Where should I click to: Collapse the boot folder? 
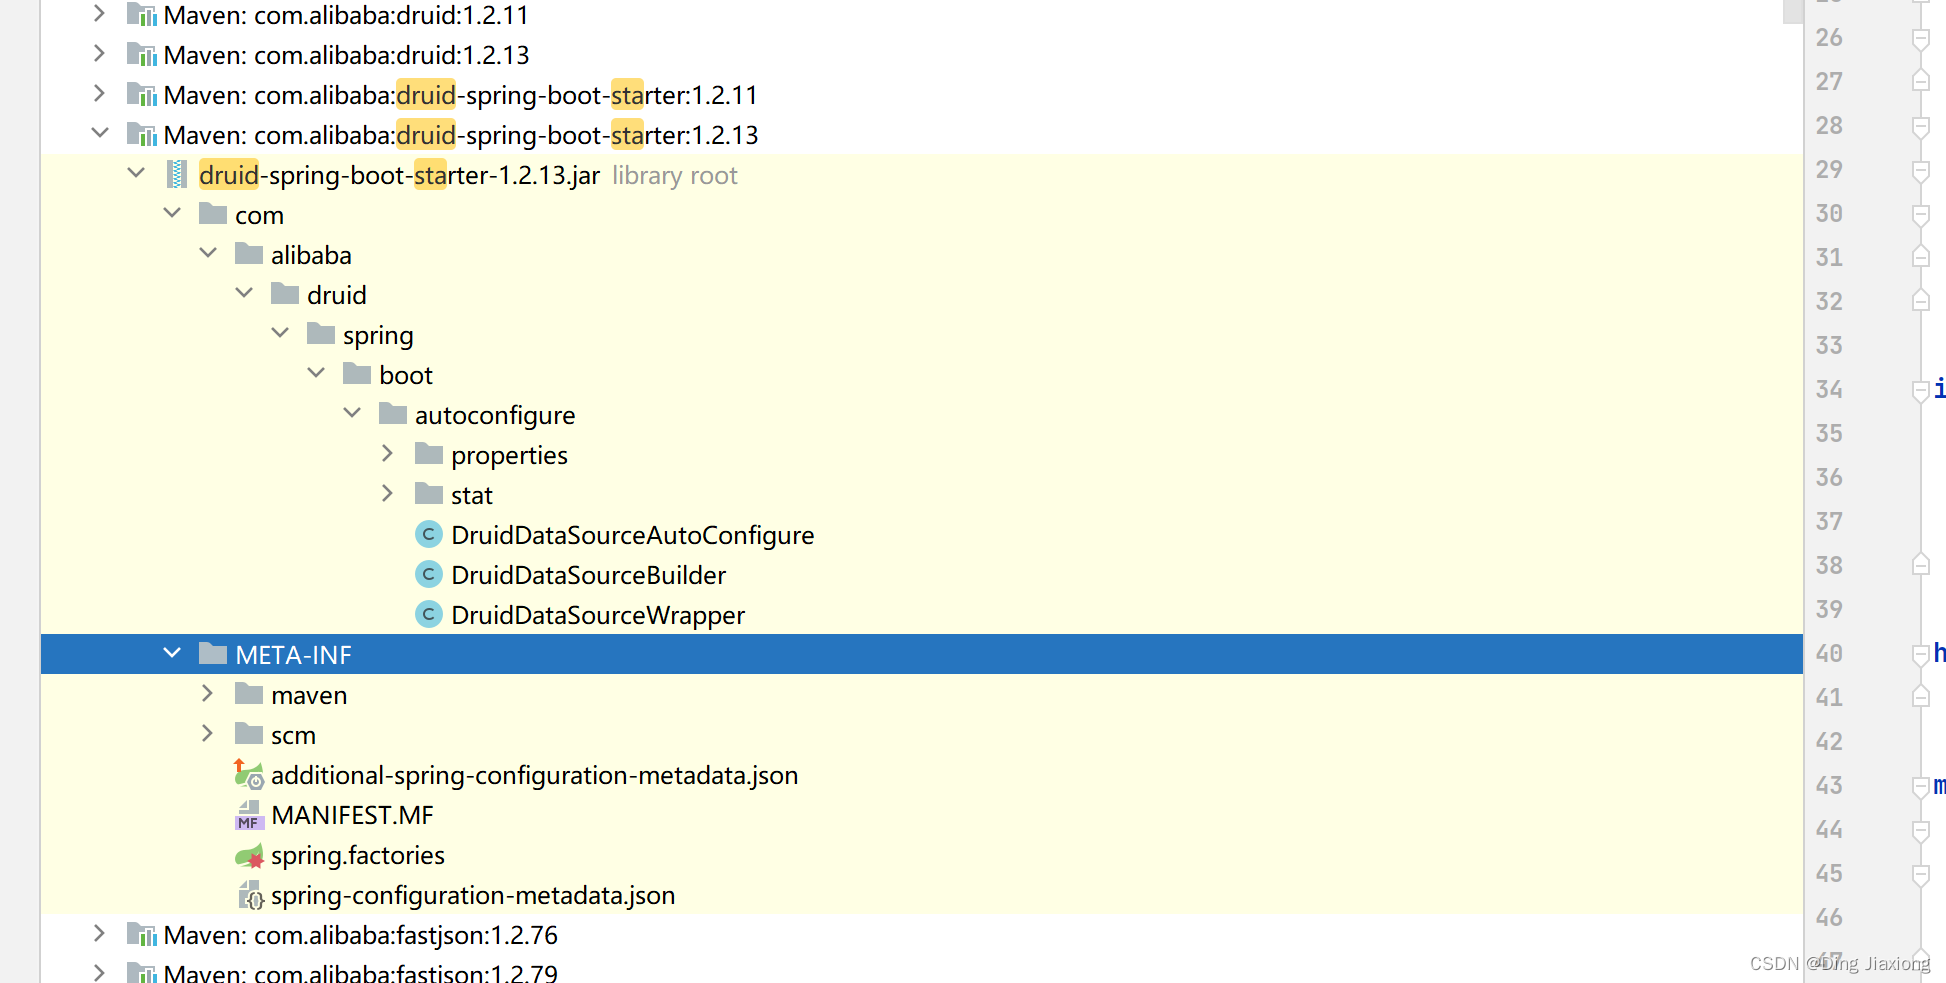[316, 374]
